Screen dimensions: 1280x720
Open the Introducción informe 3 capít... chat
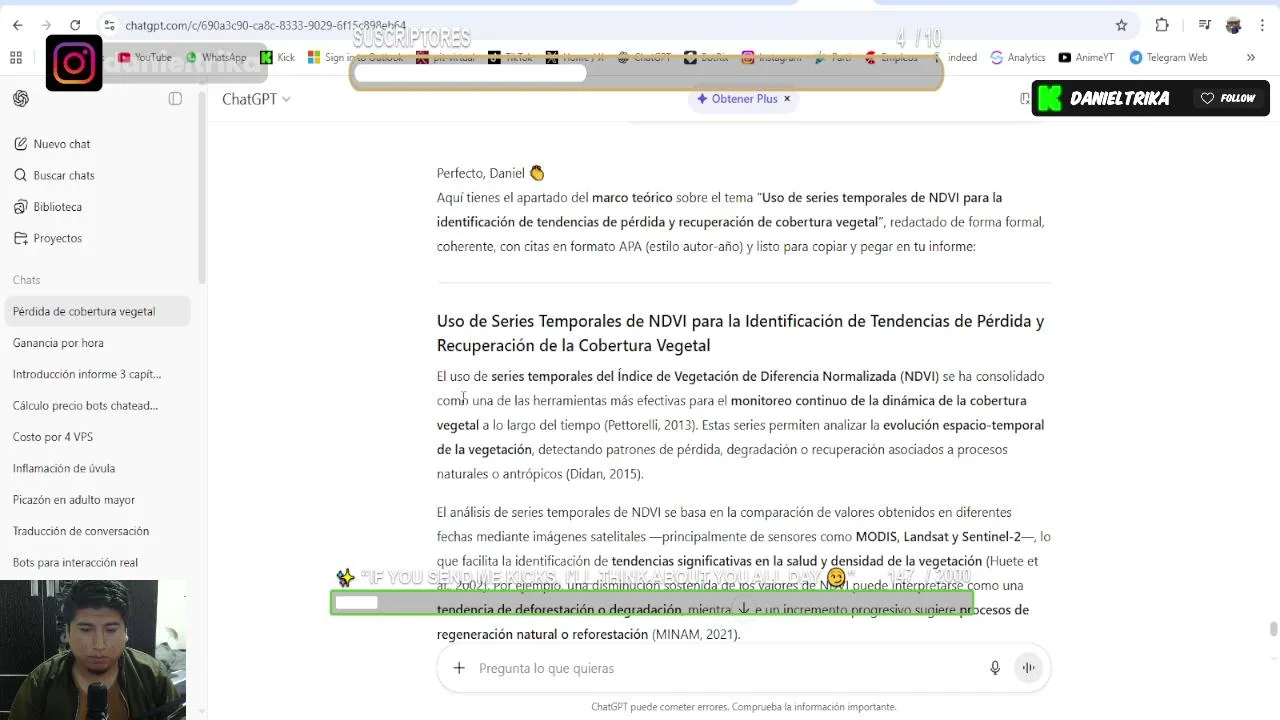[x=97, y=374]
